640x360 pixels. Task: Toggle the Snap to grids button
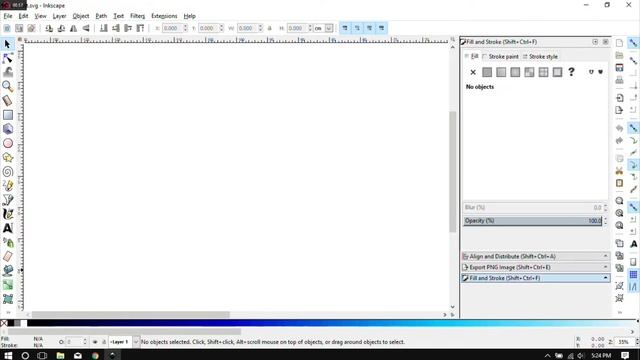pos(633,274)
